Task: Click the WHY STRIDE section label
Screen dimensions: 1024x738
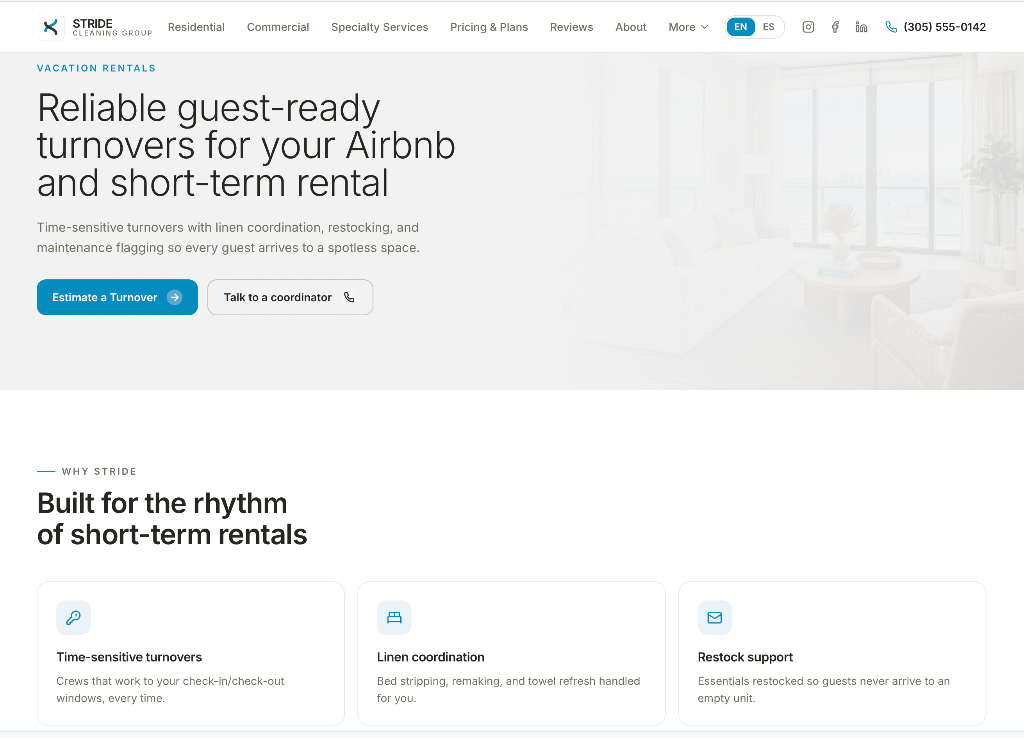Action: [99, 472]
